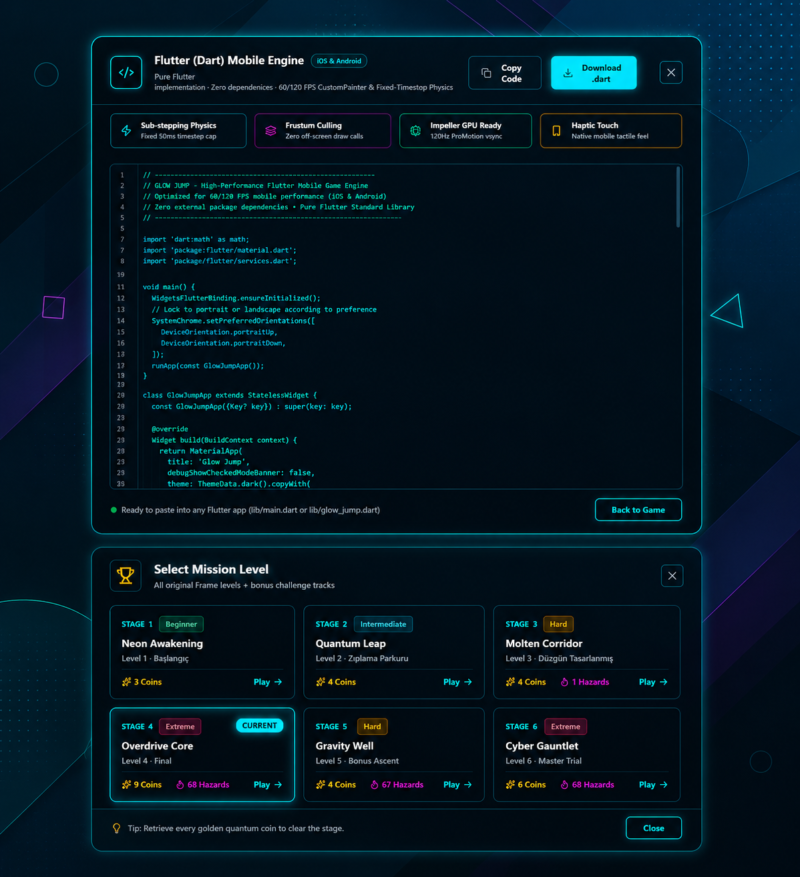Click the green ready status dot
This screenshot has height=877, width=800.
point(114,510)
